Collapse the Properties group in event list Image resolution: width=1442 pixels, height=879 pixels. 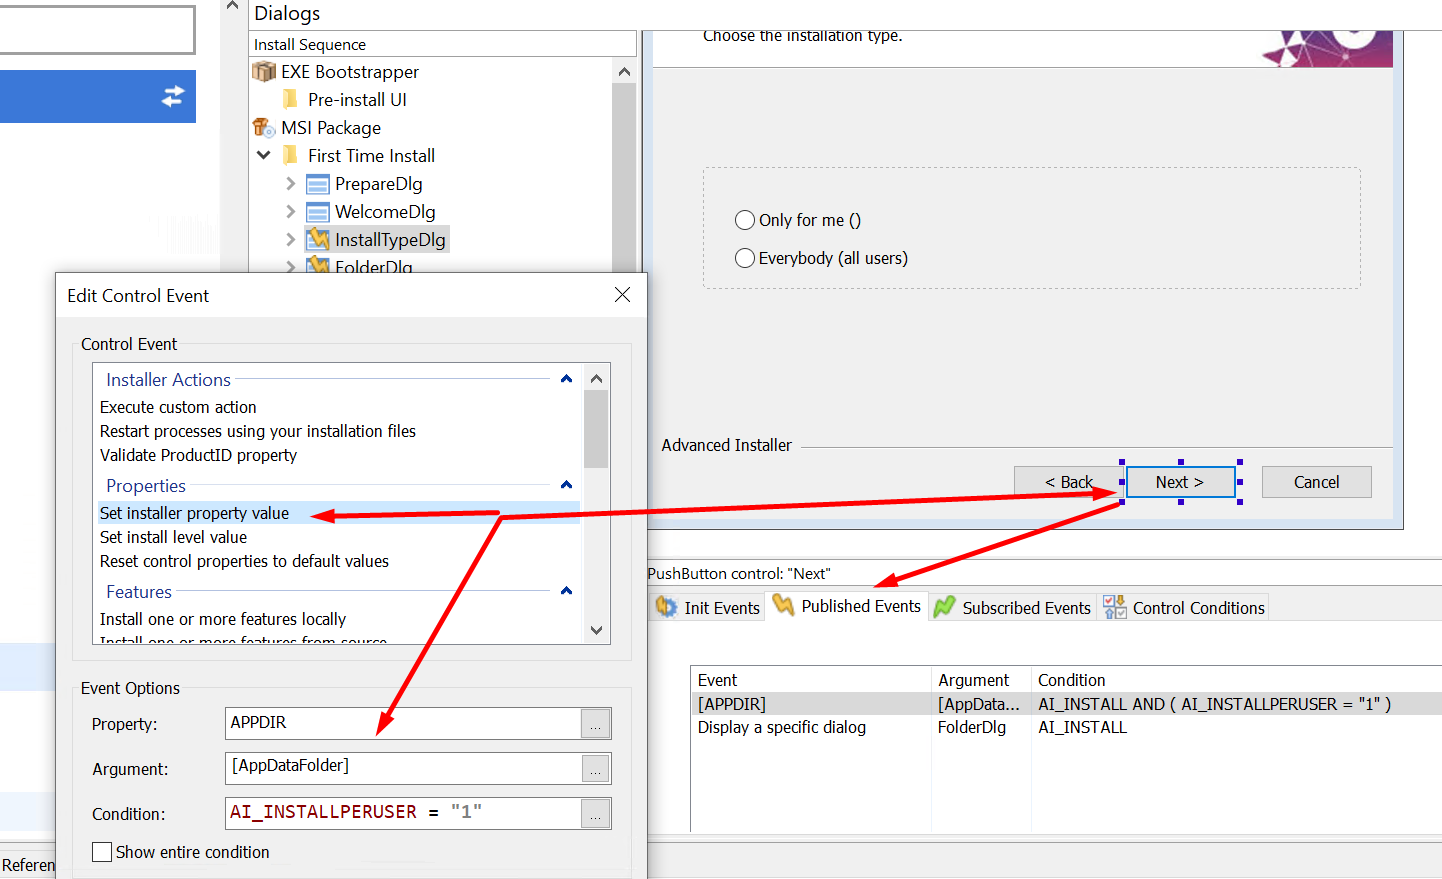[566, 486]
